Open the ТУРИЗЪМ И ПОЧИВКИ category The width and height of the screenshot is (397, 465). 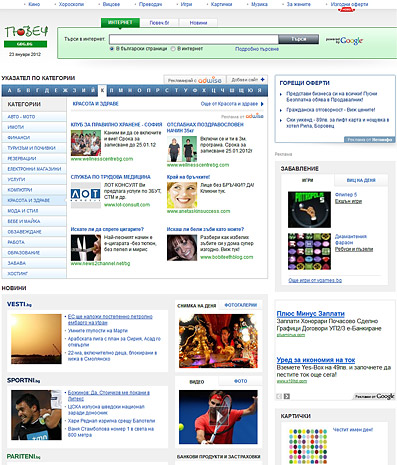point(34,148)
